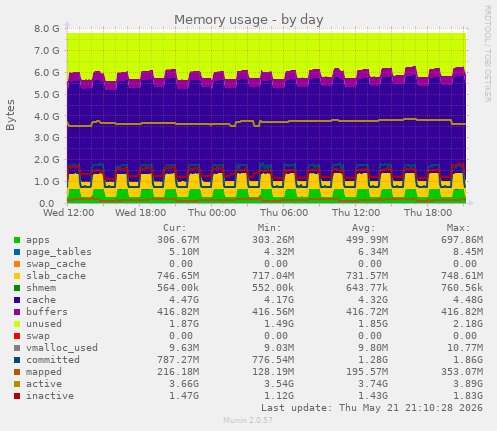Select the 'mapped' legend label
The height and width of the screenshot is (431, 497).
[44, 372]
